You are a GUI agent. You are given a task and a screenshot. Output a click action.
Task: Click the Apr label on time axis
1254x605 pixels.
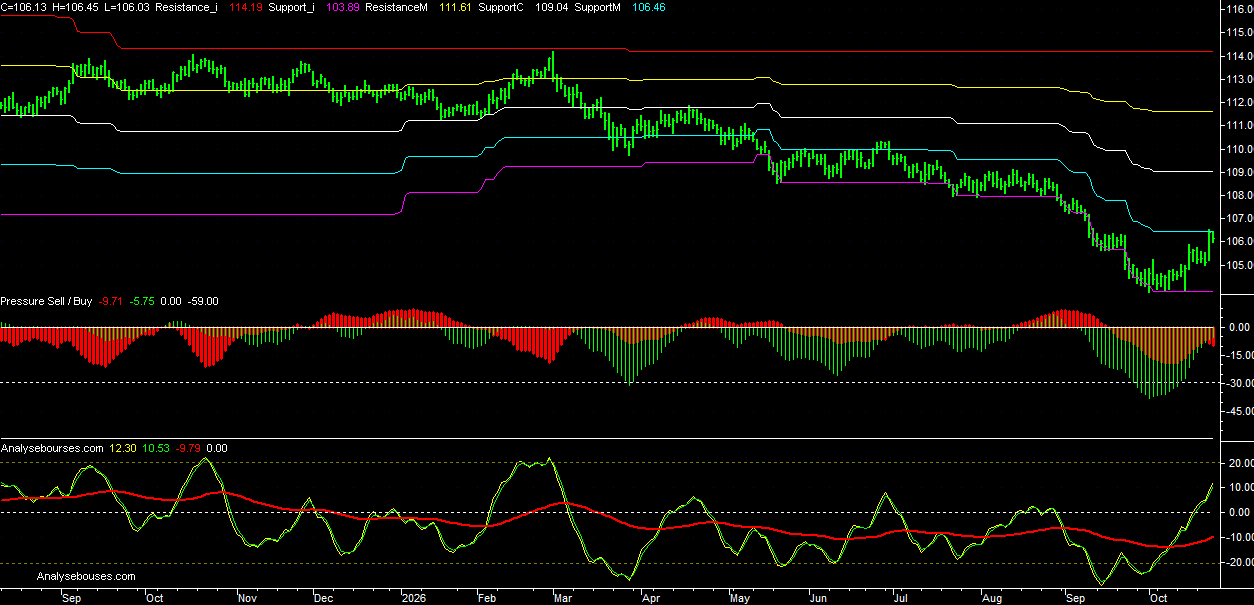tap(650, 598)
